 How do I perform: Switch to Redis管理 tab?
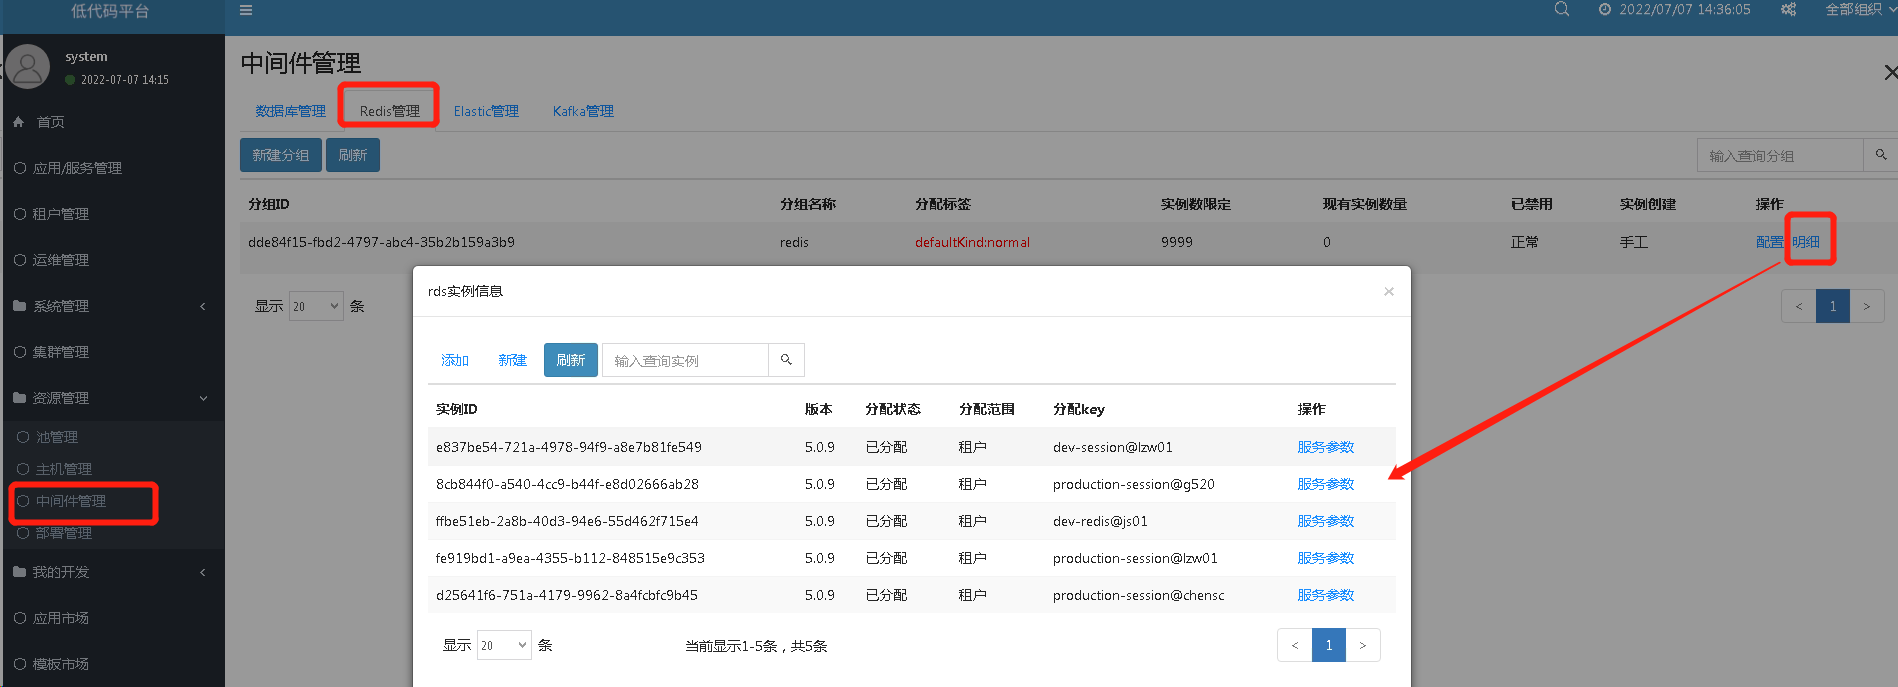coord(390,111)
